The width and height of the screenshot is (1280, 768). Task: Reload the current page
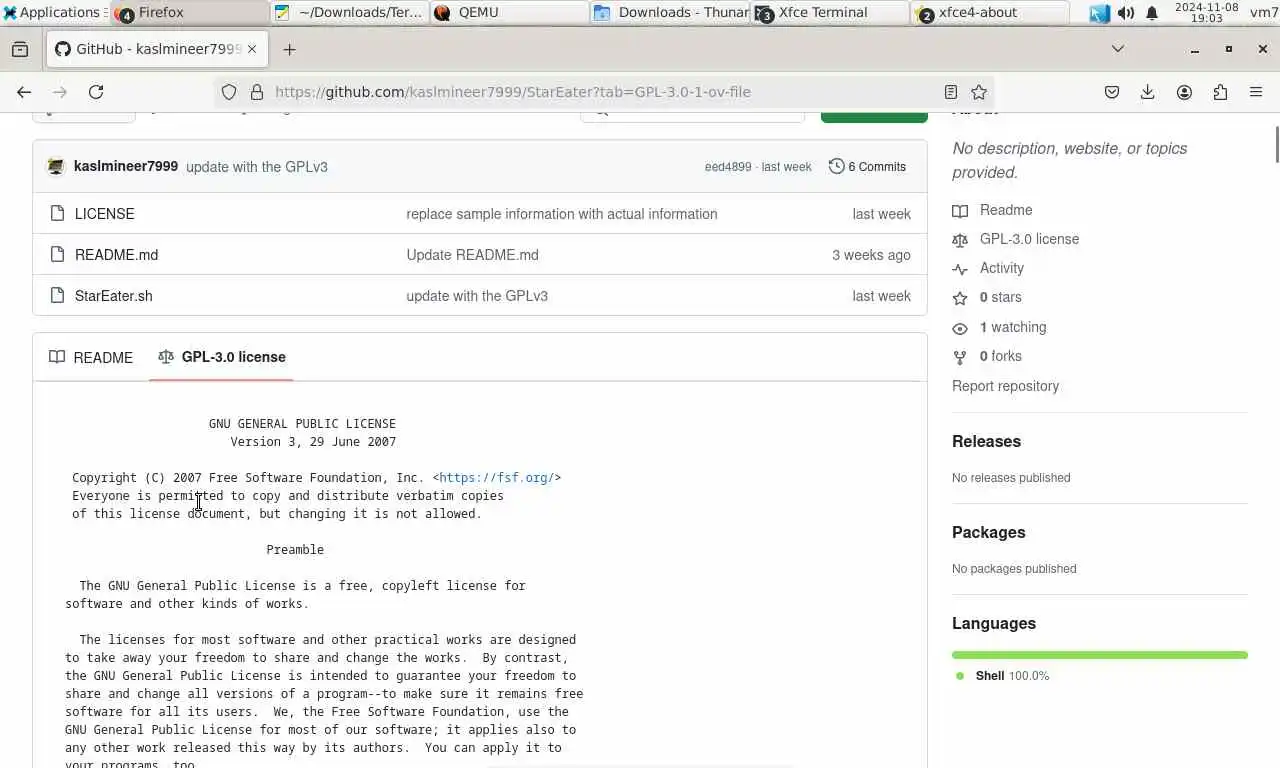96,92
